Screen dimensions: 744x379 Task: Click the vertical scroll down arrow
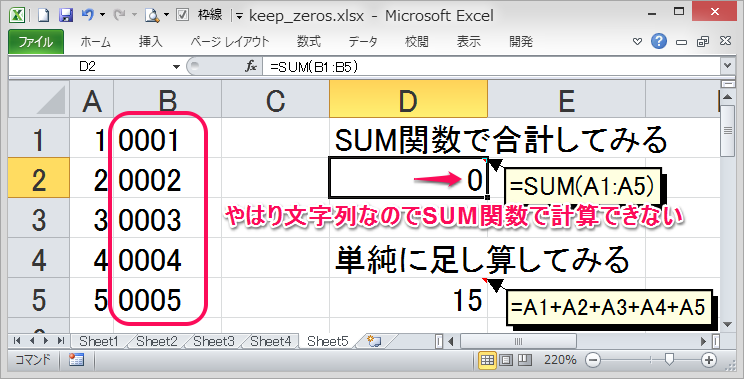pos(726,324)
